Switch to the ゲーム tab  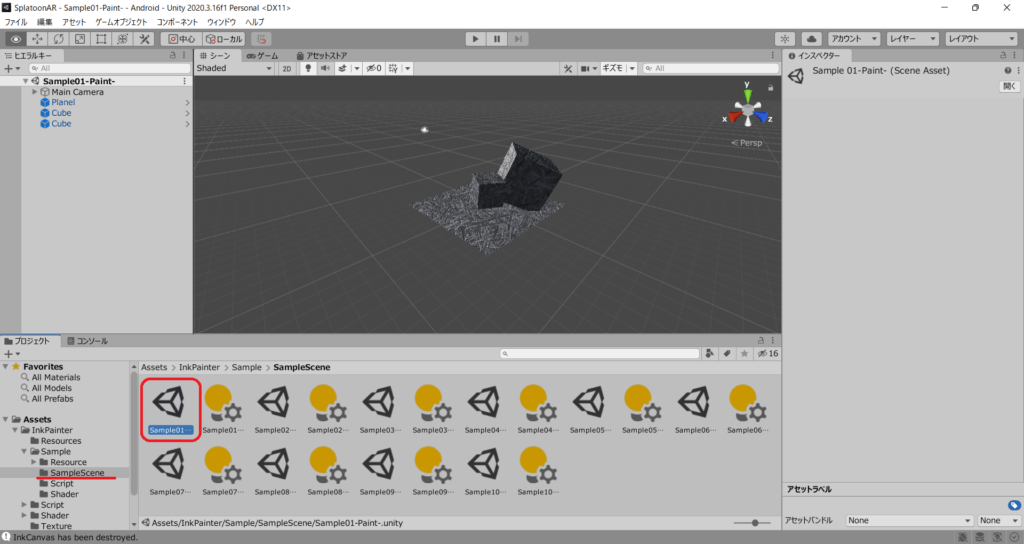coord(262,56)
